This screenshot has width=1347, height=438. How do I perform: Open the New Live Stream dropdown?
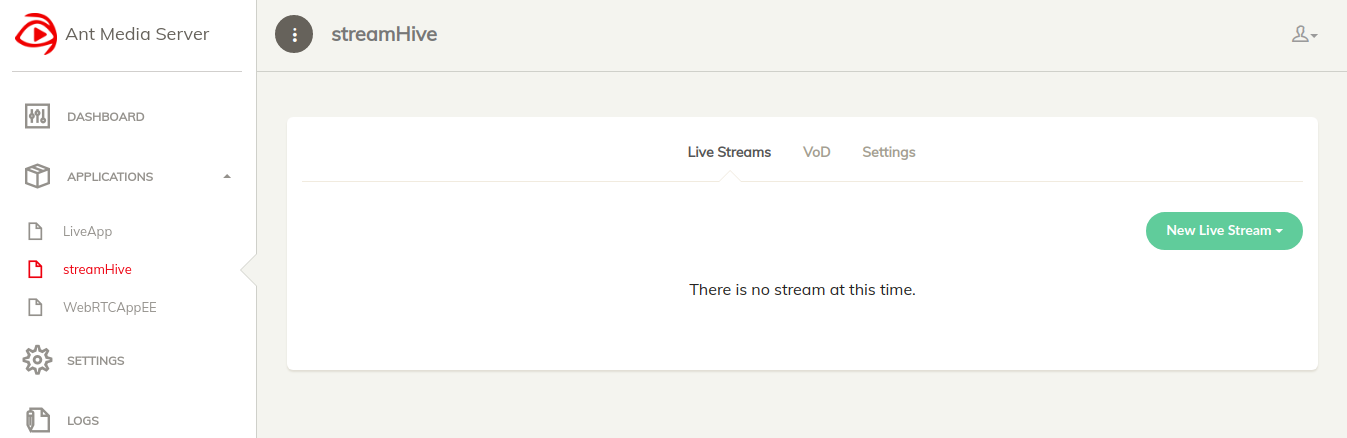pyautogui.click(x=1224, y=231)
